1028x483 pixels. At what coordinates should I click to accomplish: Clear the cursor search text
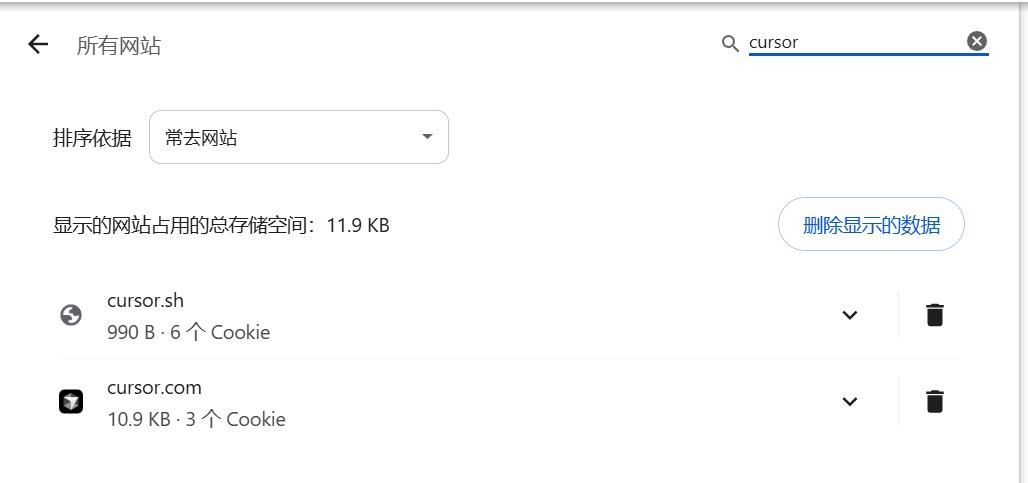(x=977, y=41)
